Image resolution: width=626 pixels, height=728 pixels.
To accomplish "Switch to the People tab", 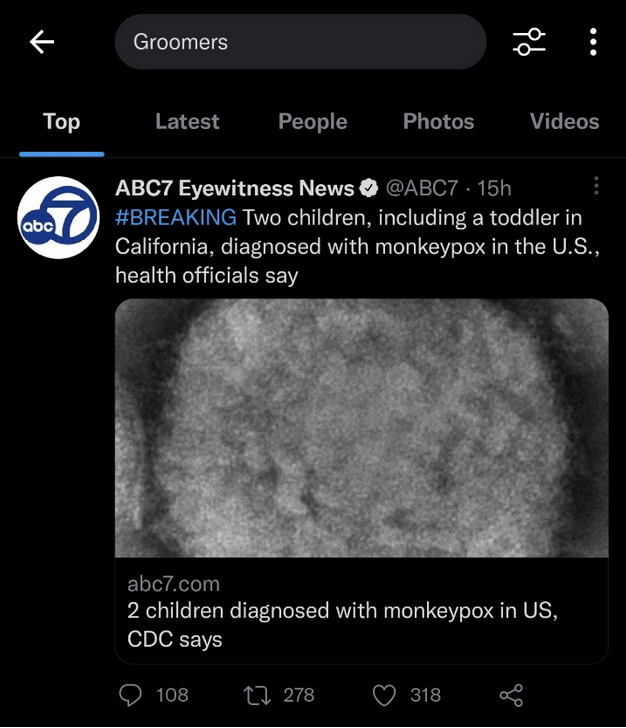I will 313,122.
